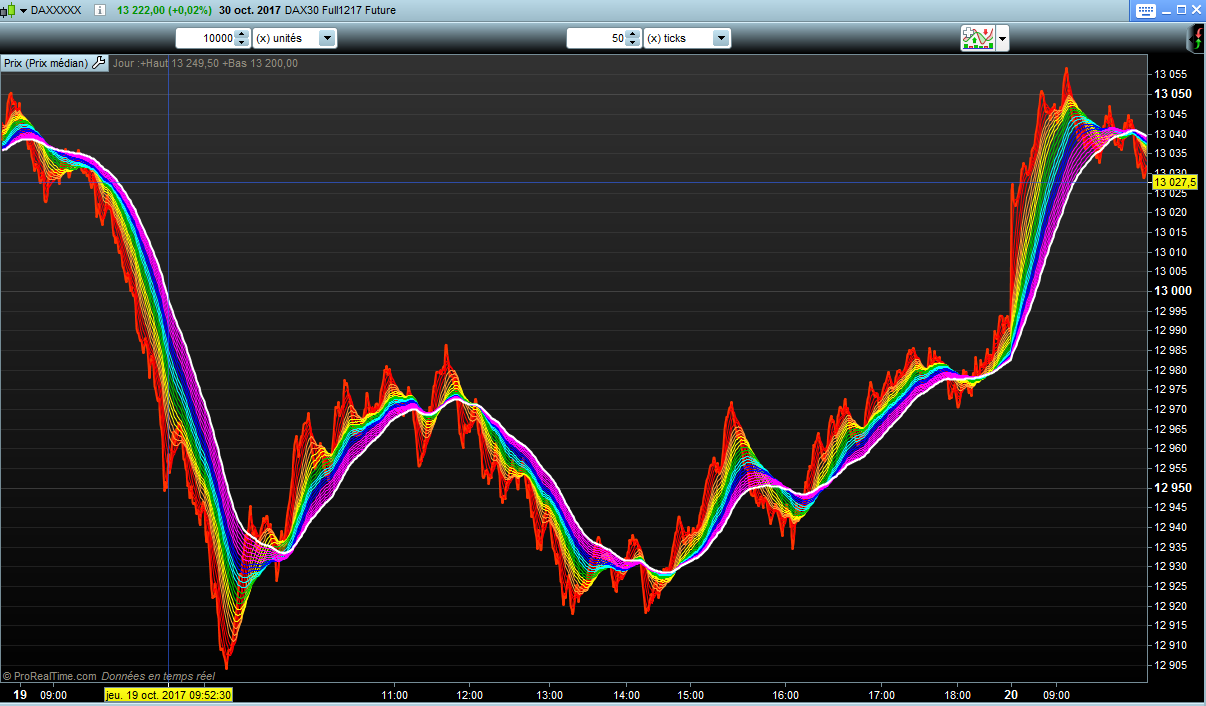Open the (x) ticks dropdown
The width and height of the screenshot is (1206, 706).
[x=720, y=38]
